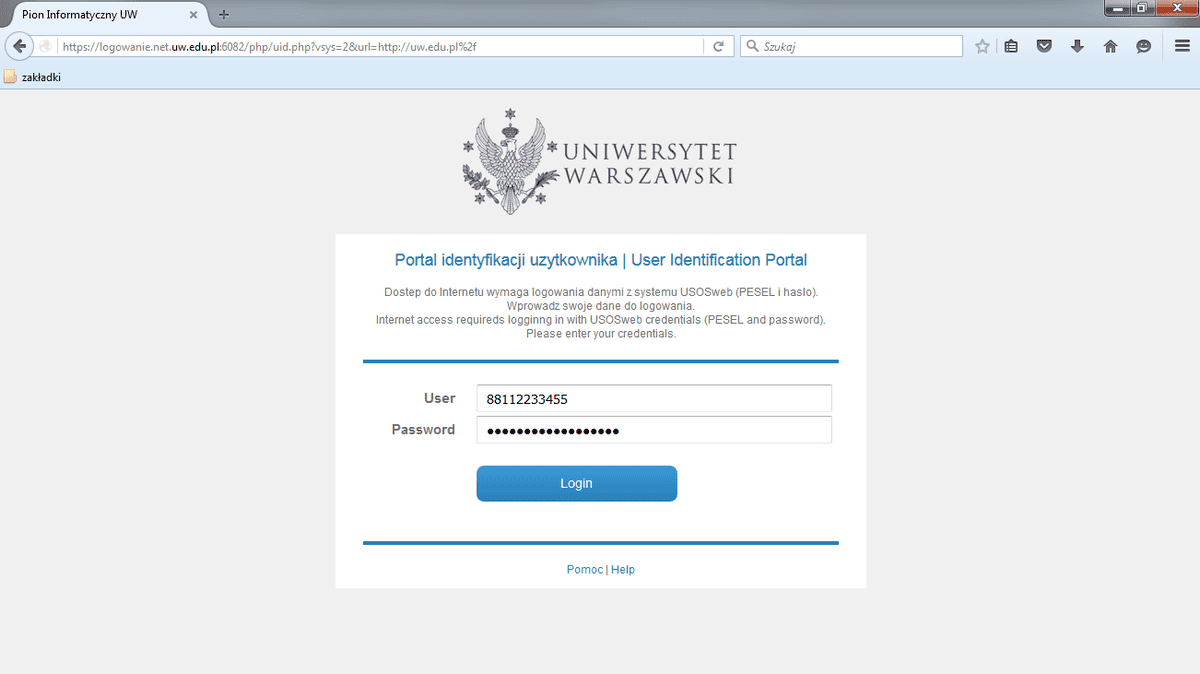Reload the page using the refresh icon

(718, 46)
